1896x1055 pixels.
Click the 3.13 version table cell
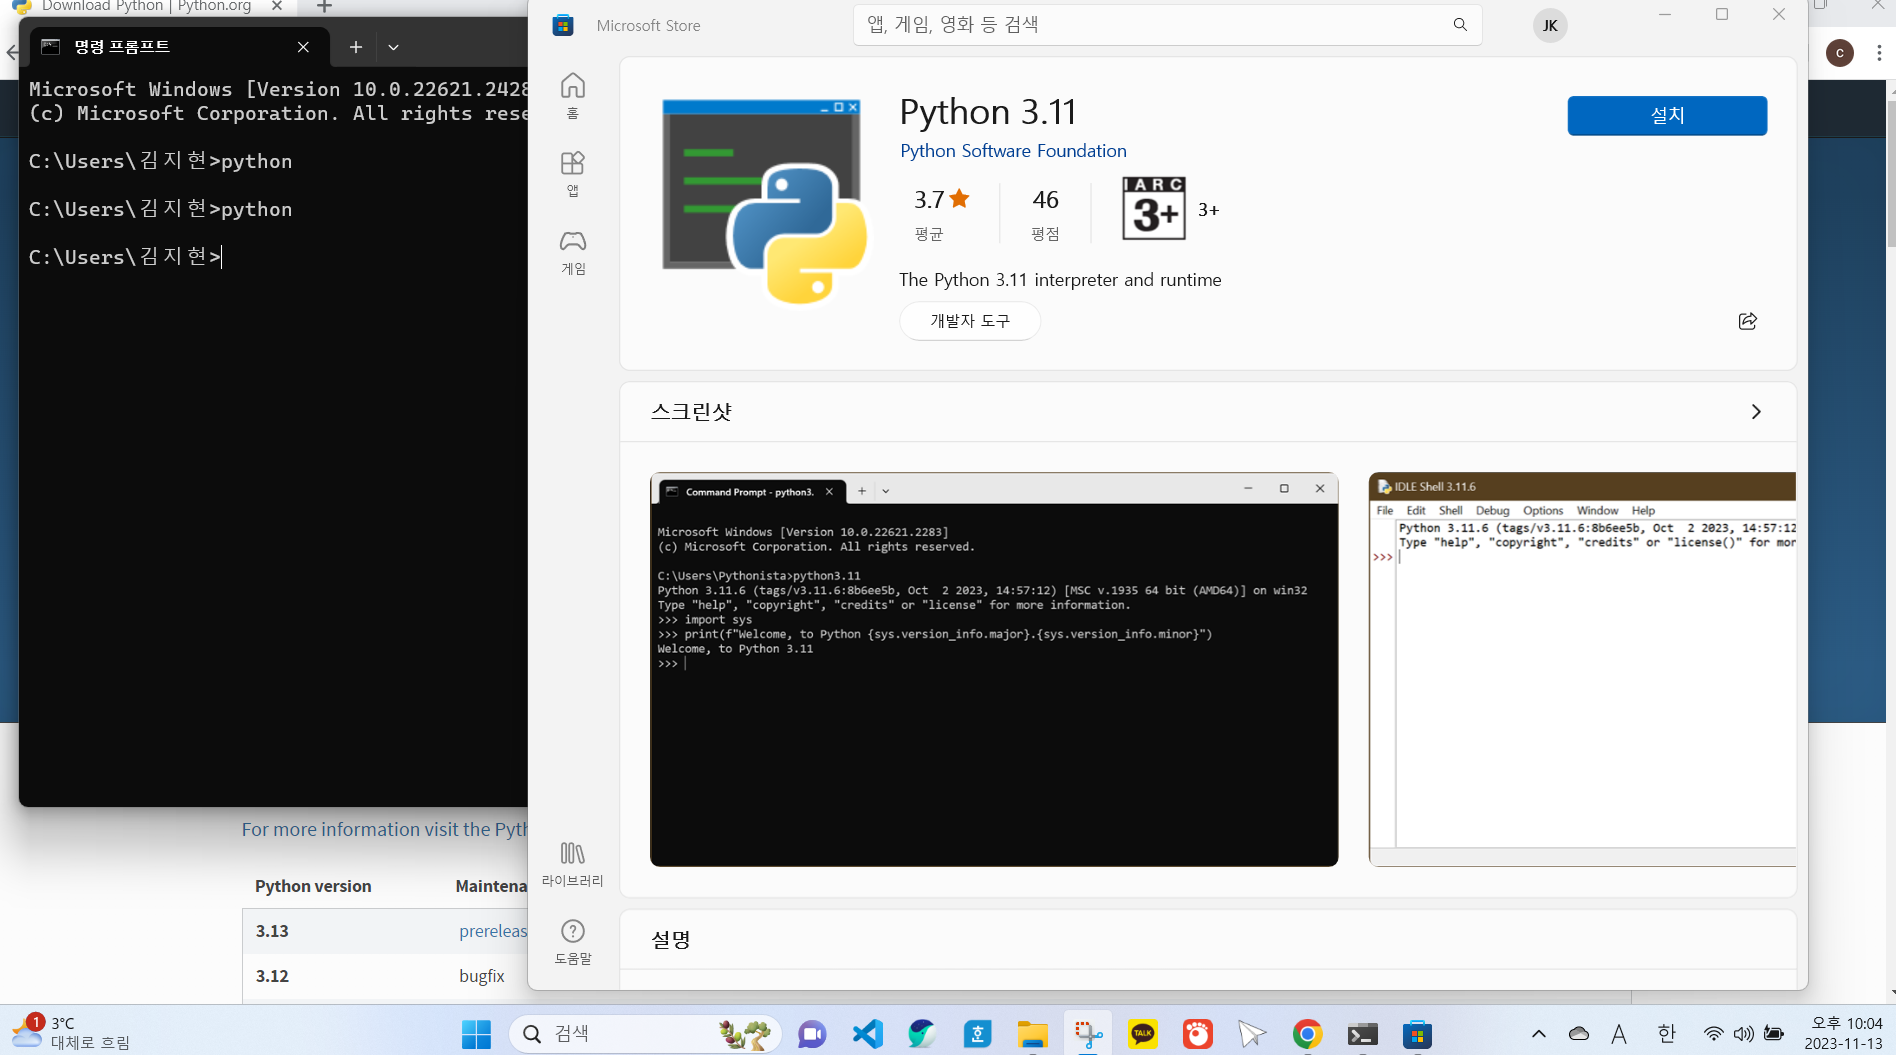coord(272,931)
